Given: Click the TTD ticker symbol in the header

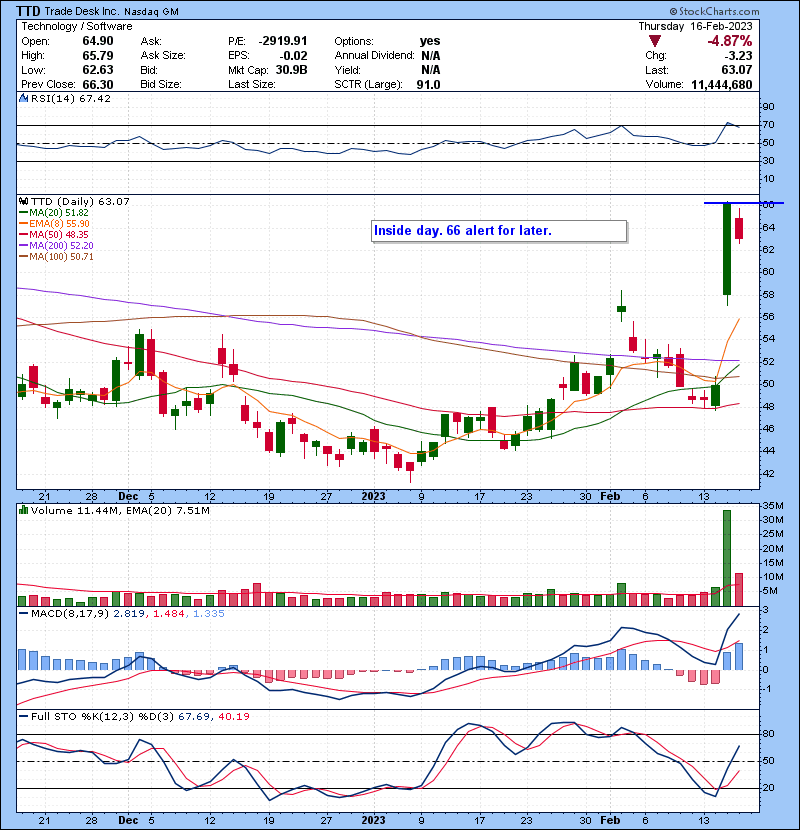Looking at the screenshot, I should click(28, 11).
